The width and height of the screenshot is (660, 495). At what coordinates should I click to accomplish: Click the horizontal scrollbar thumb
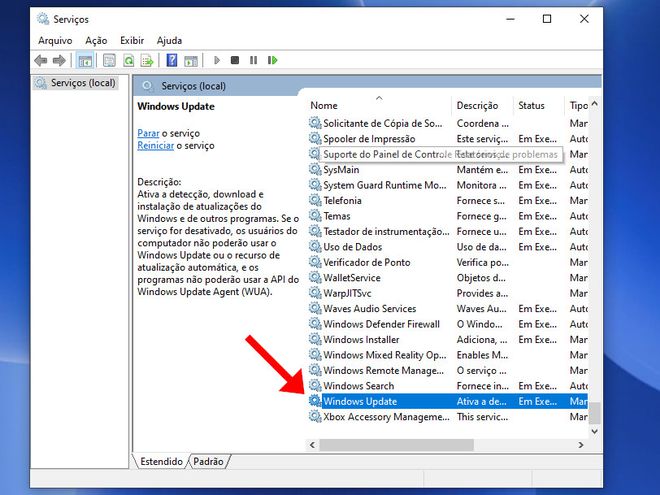pos(397,445)
